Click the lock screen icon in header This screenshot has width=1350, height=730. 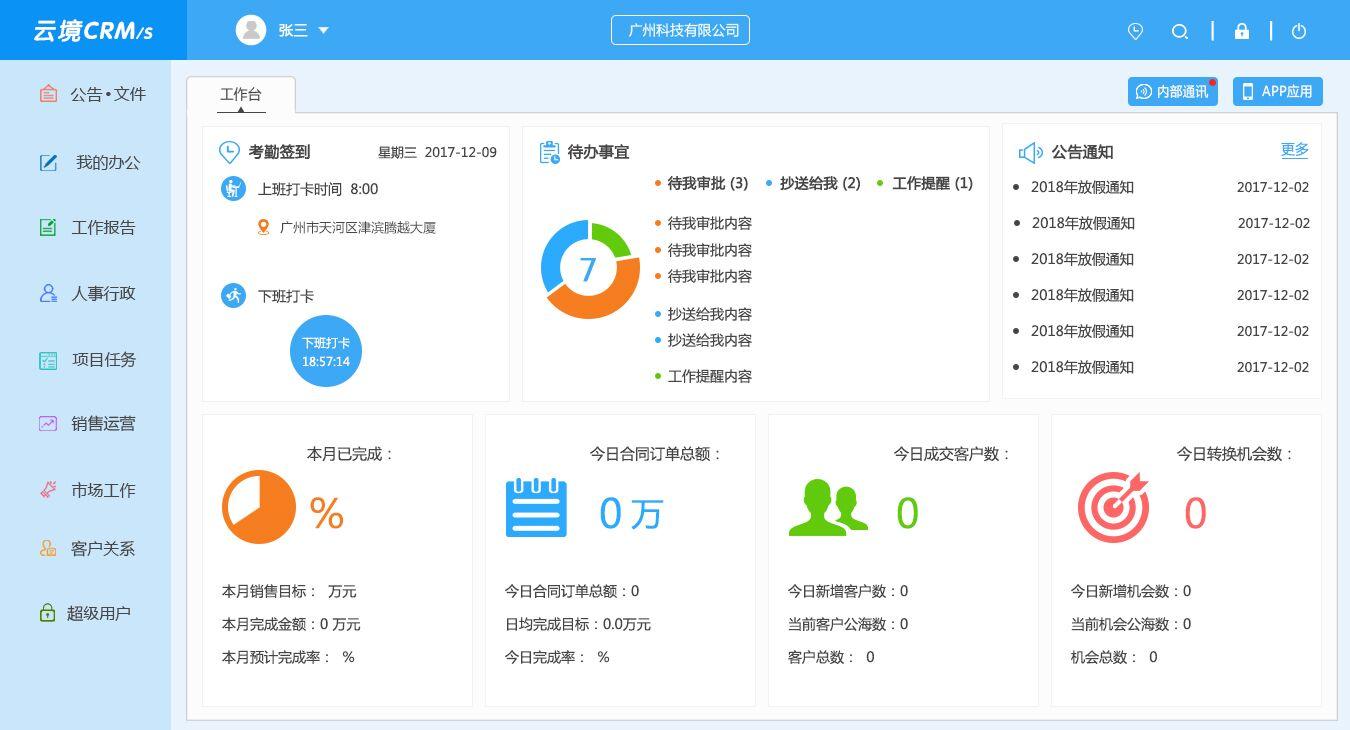click(x=1242, y=31)
